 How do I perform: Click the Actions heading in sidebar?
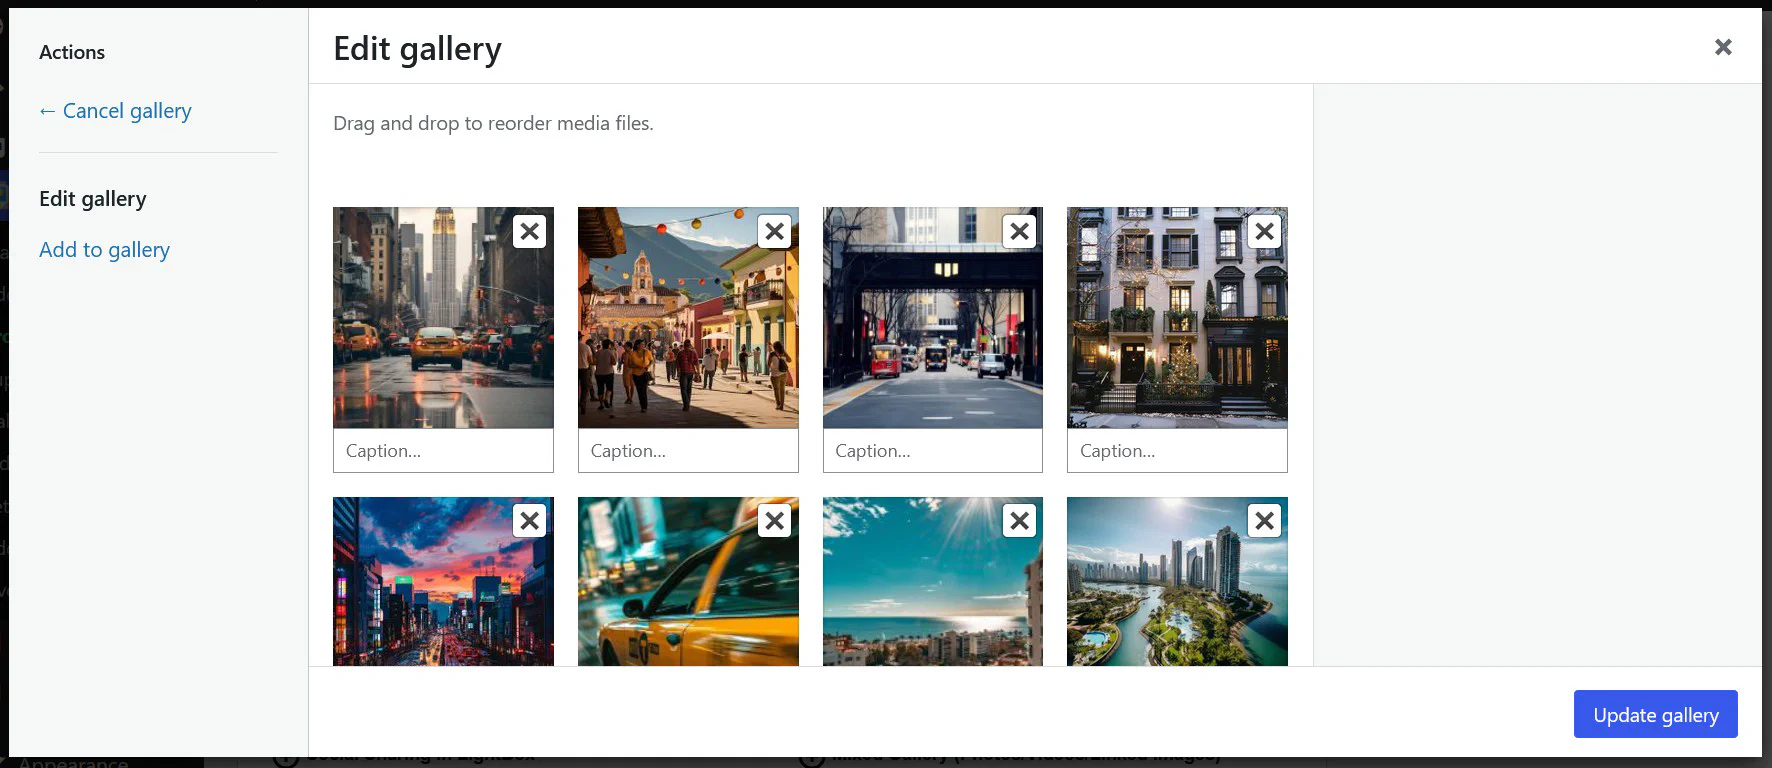tap(72, 52)
